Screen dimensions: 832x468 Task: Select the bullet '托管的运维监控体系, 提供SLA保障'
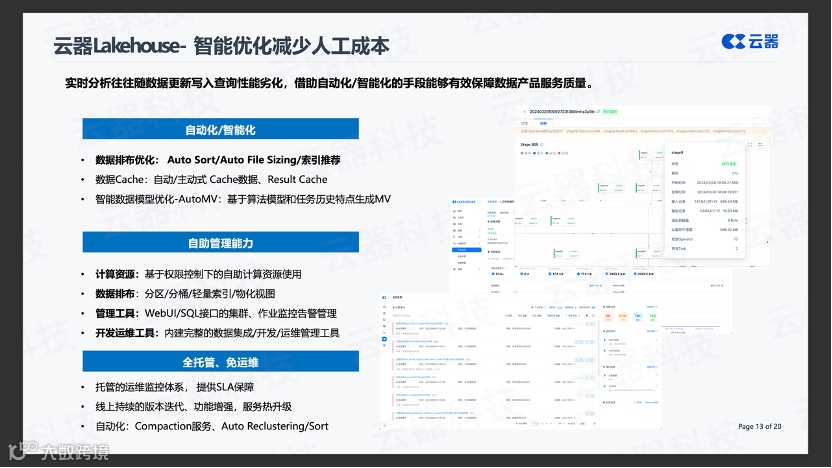[x=175, y=387]
